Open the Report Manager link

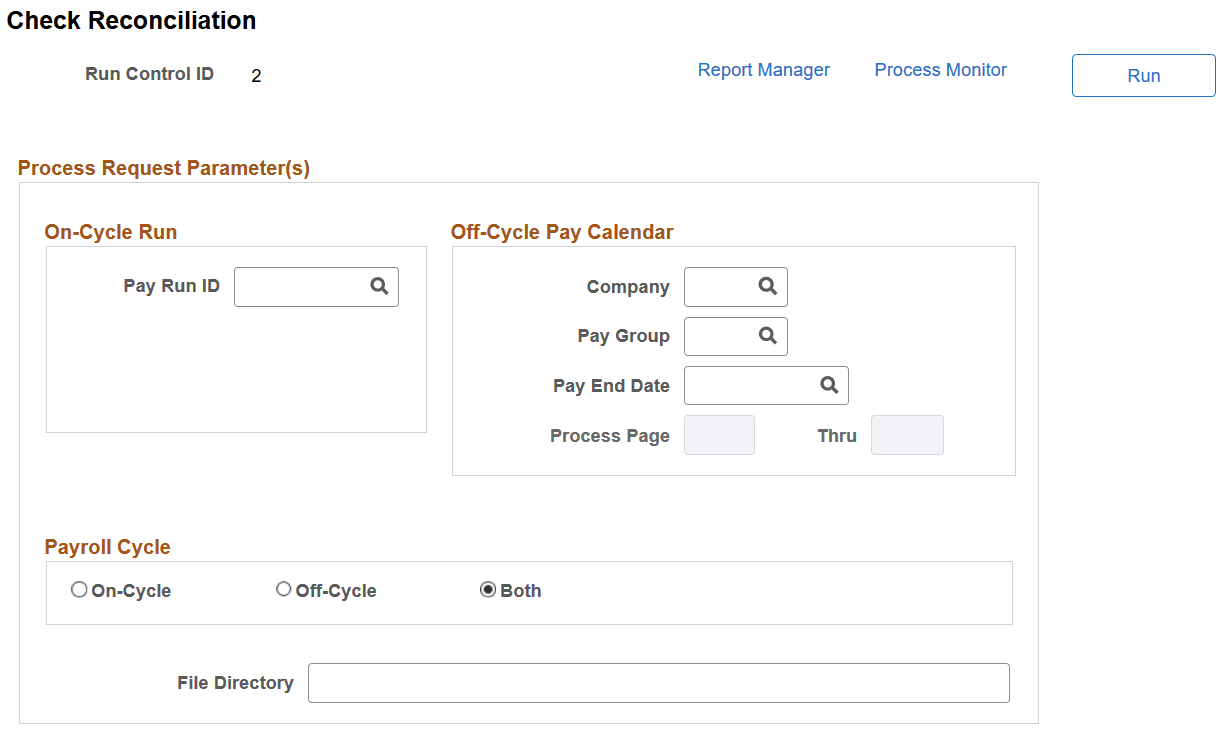pyautogui.click(x=764, y=70)
